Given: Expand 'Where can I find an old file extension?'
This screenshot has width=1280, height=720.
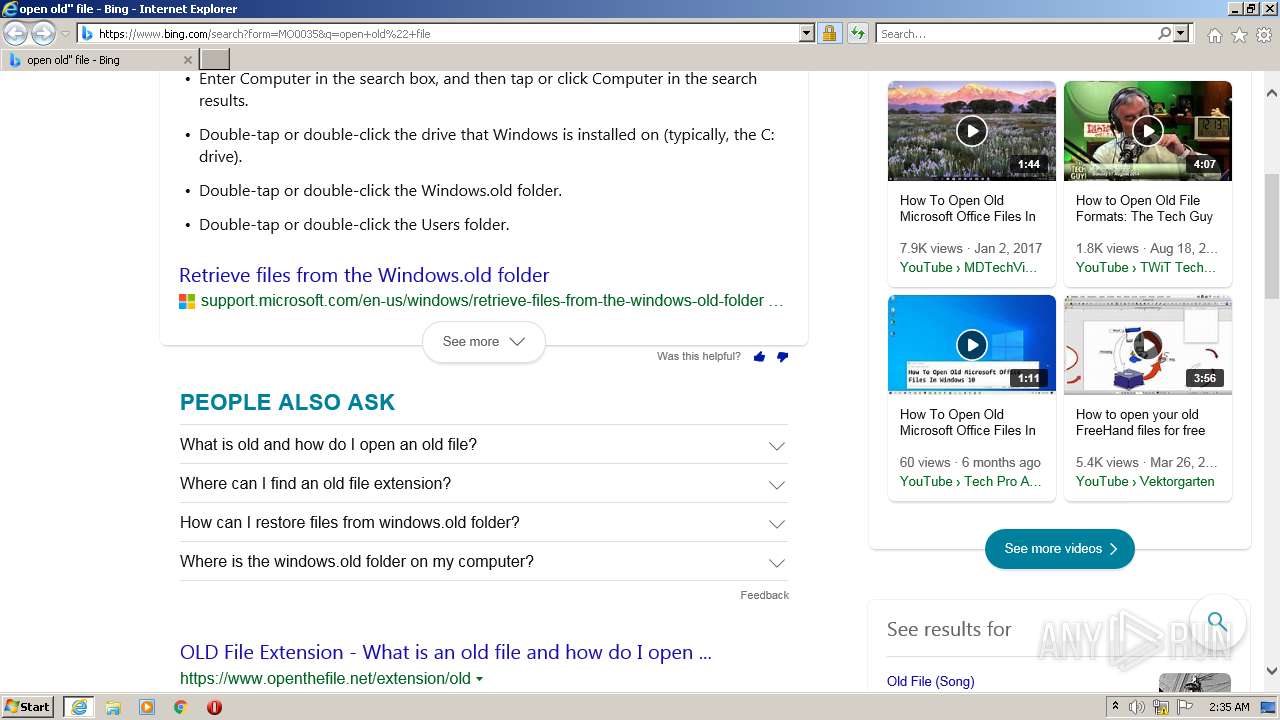Looking at the screenshot, I should tap(483, 484).
